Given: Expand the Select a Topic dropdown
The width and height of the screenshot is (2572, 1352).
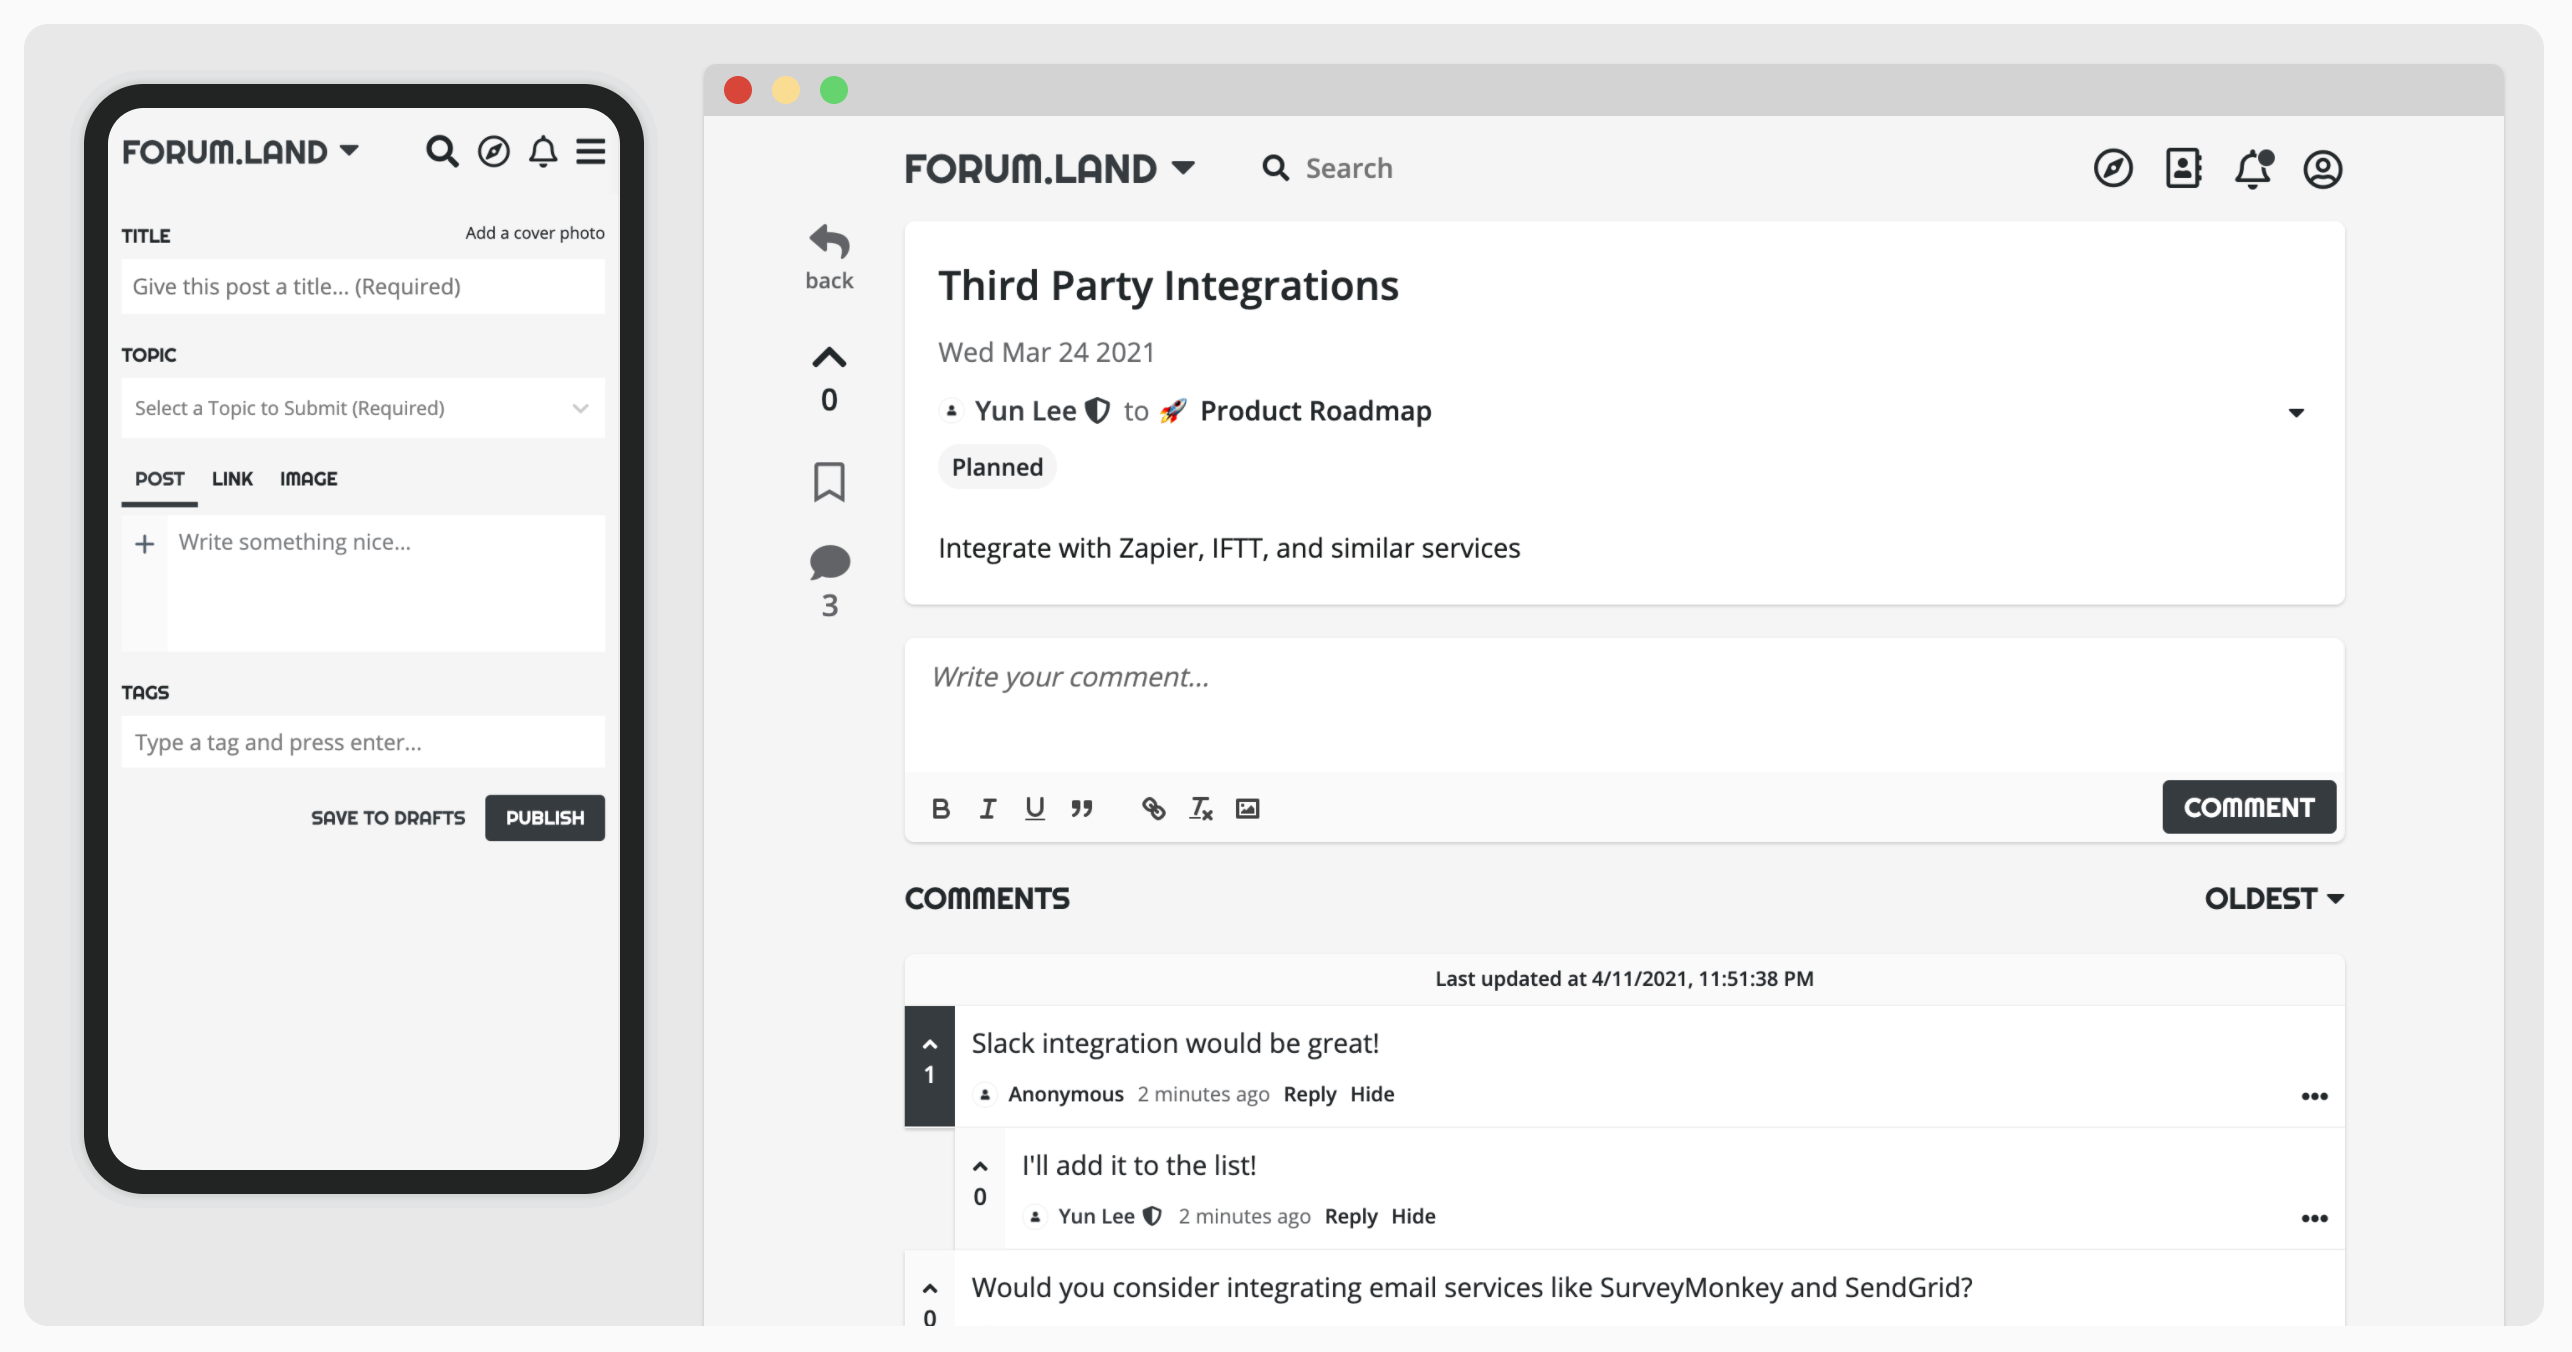Looking at the screenshot, I should pos(363,408).
